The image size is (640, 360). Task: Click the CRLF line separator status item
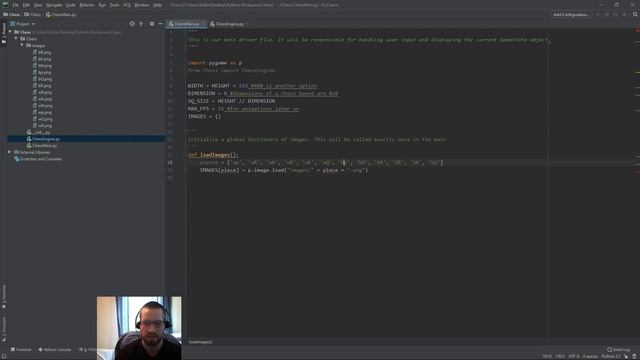tap(560, 356)
